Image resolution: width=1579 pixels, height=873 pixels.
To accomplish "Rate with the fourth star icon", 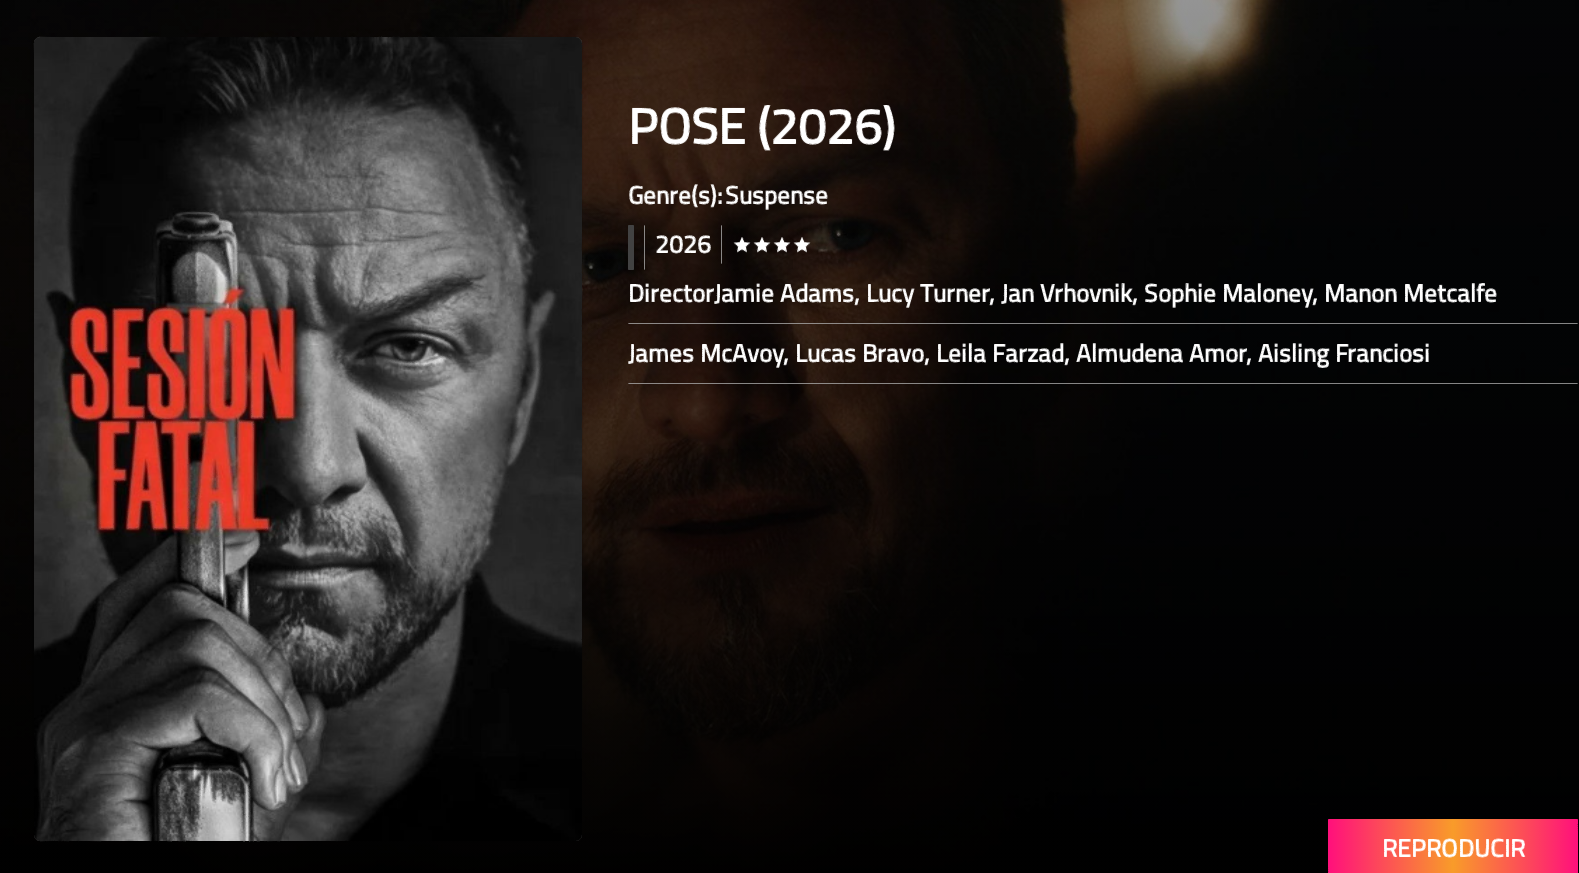I will coord(802,245).
